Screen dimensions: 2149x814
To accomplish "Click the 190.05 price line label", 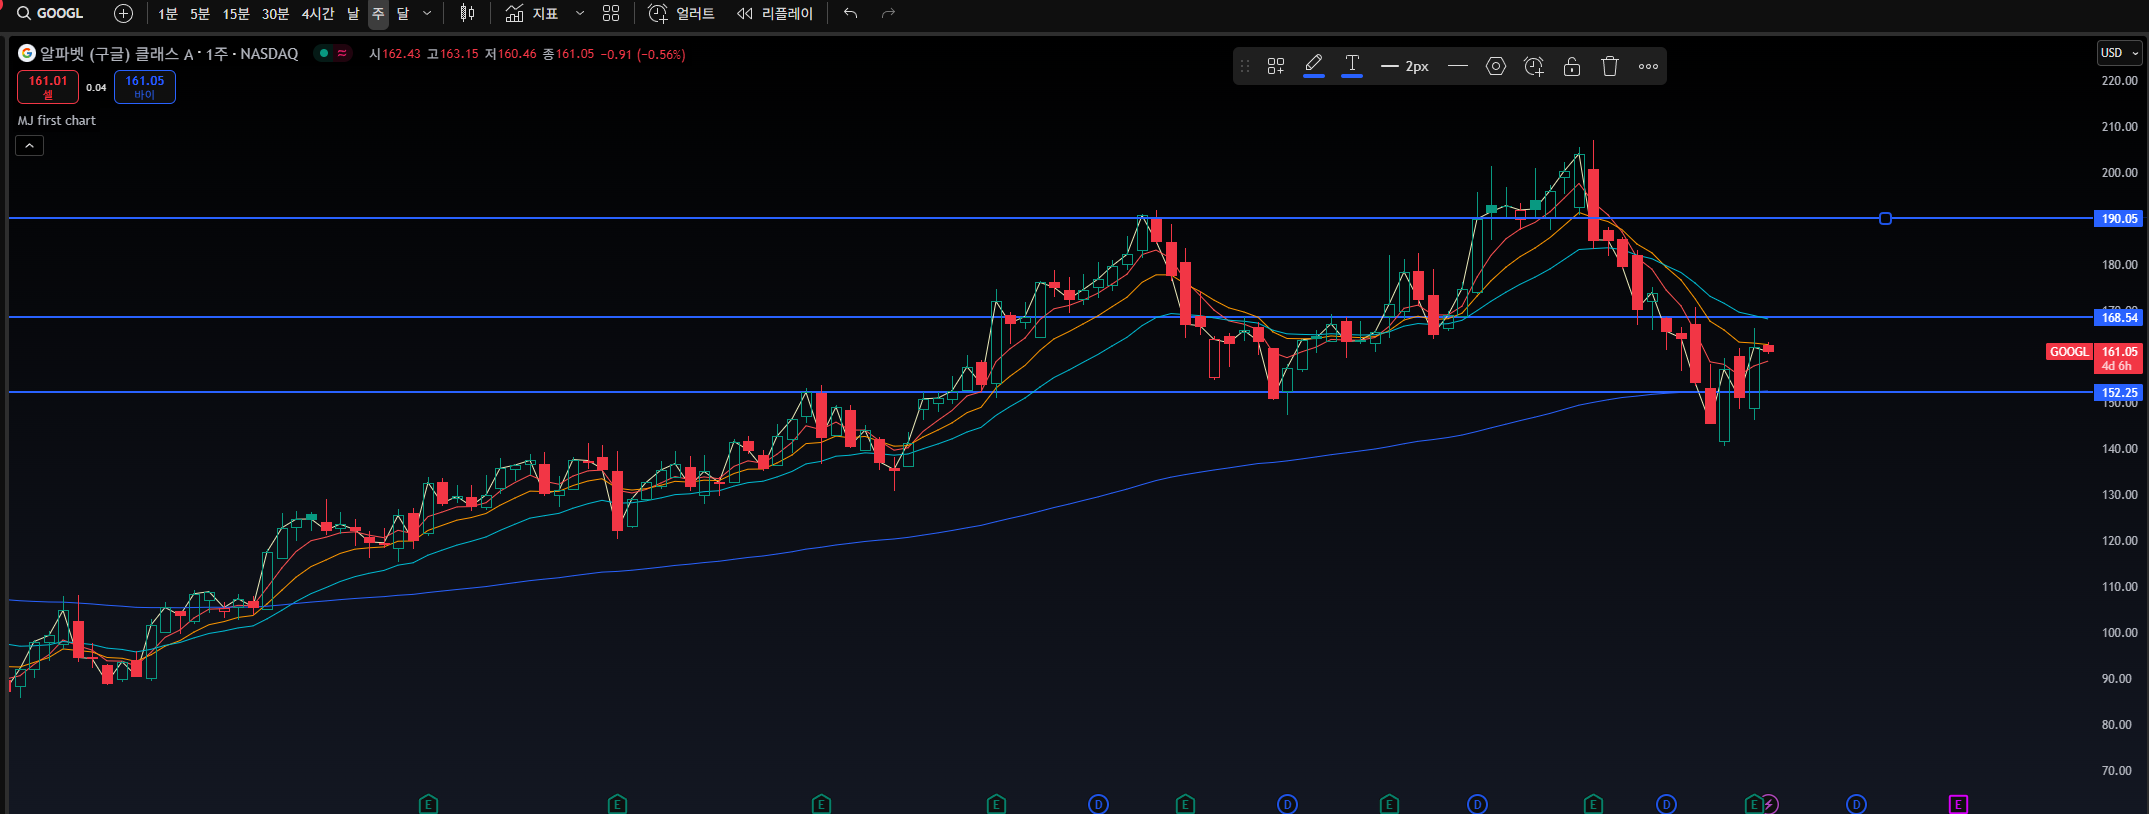I will coord(2118,218).
